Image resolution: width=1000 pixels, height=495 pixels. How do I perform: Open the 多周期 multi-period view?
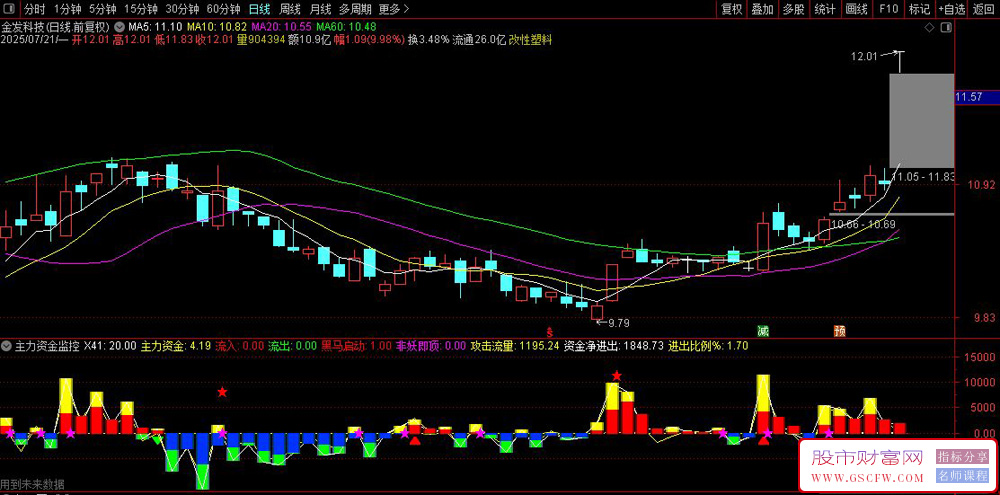point(354,9)
